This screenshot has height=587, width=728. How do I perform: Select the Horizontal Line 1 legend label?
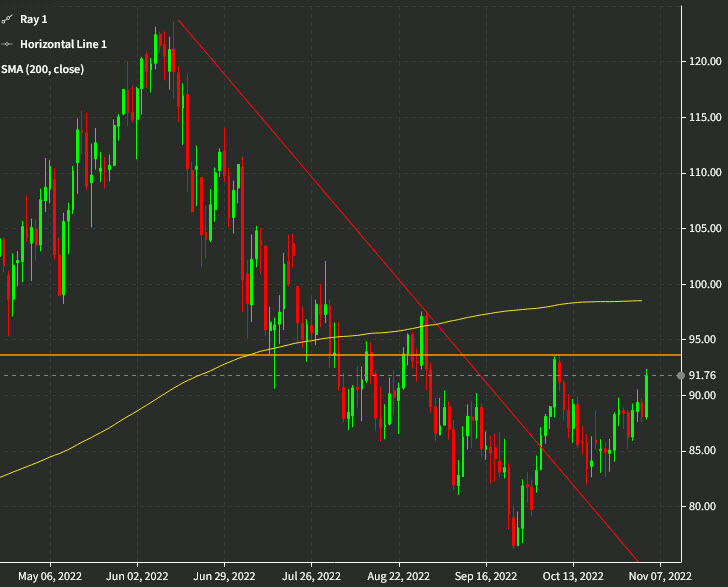click(x=64, y=44)
